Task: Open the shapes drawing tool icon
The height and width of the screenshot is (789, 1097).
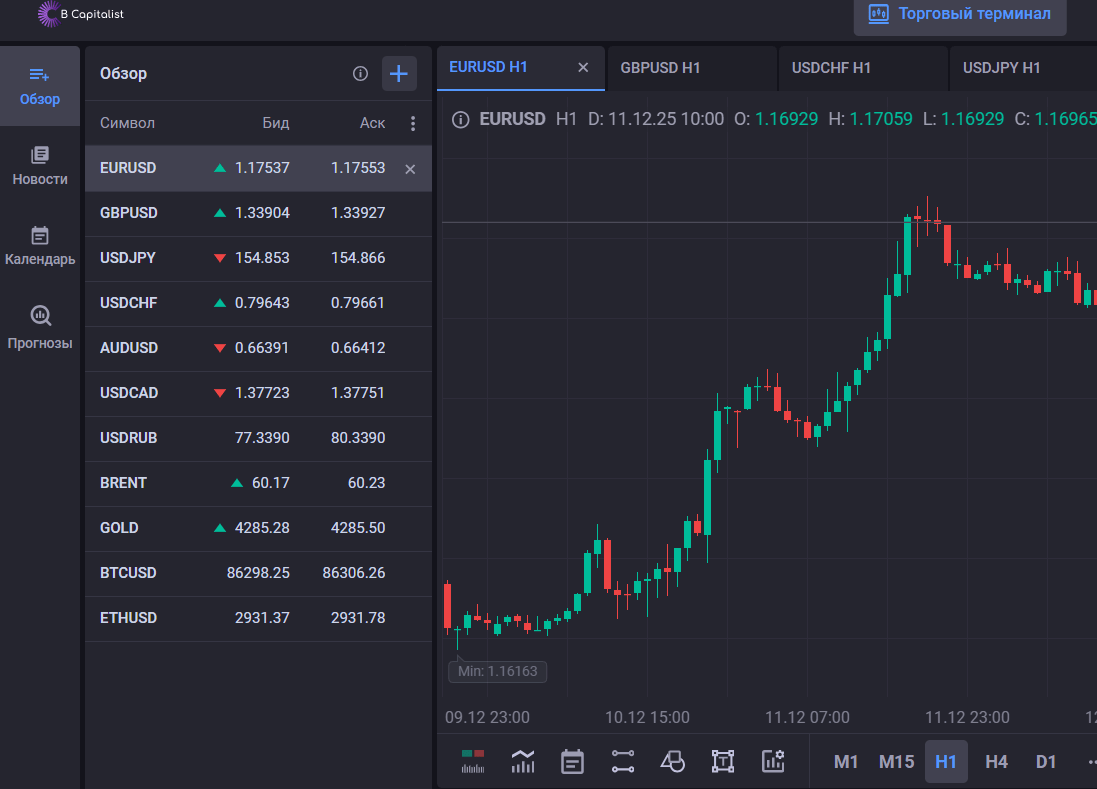Action: tap(673, 761)
